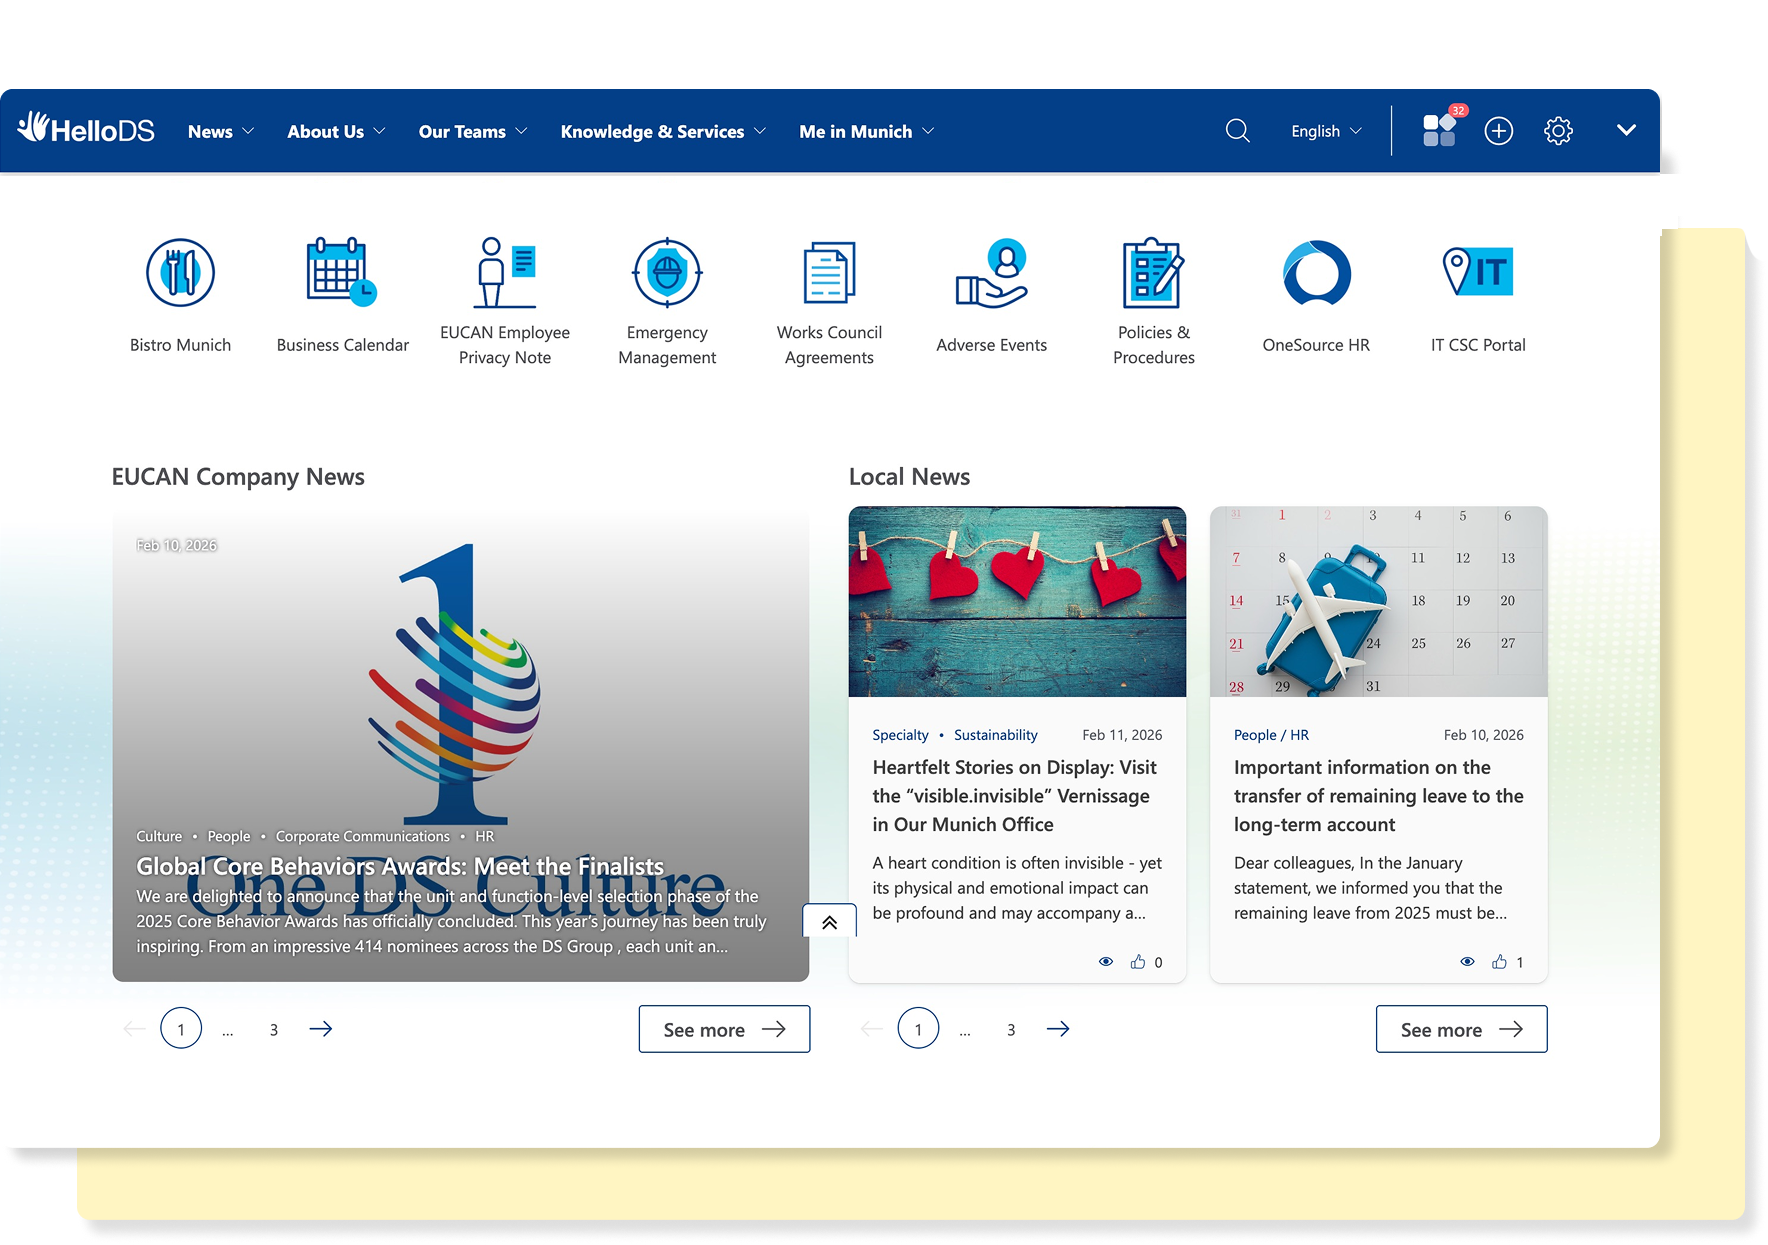Open the About Us menu
The height and width of the screenshot is (1245, 1768).
click(336, 131)
